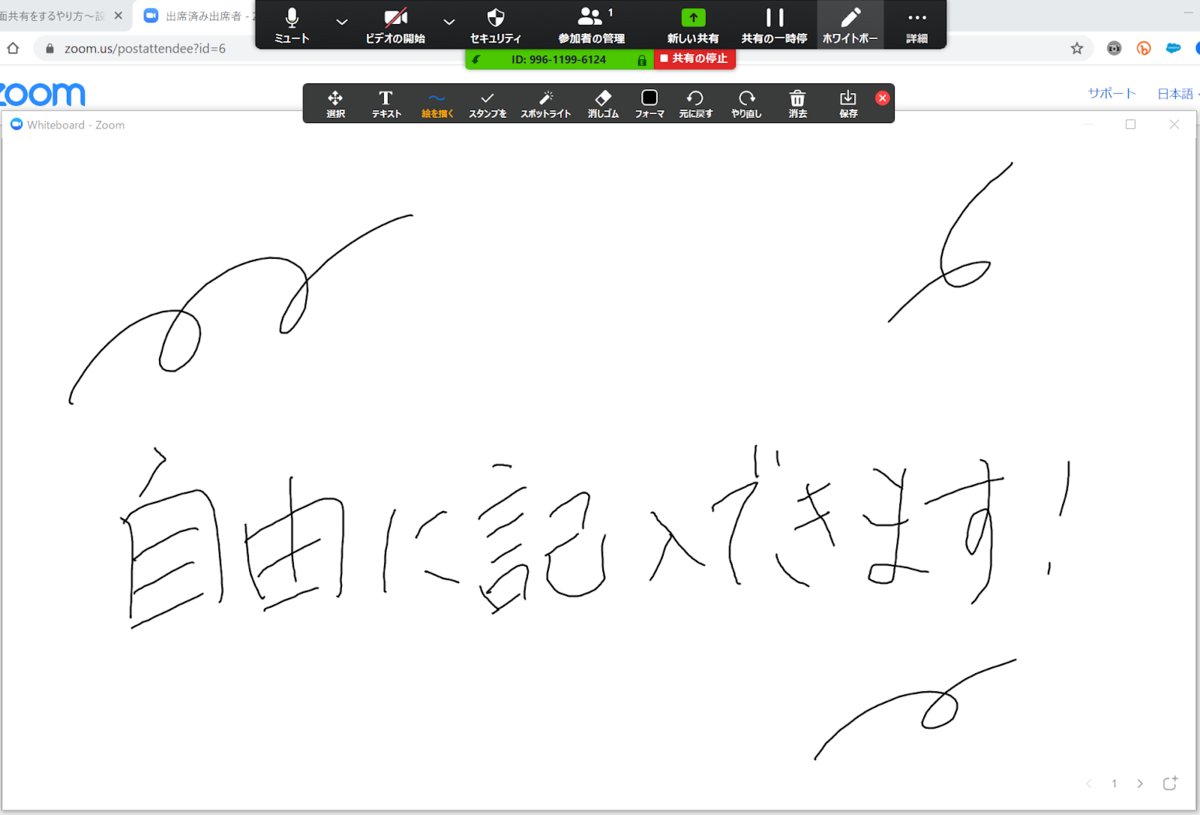Add a new whiteboard page
This screenshot has width=1200, height=815.
pyautogui.click(x=1170, y=784)
